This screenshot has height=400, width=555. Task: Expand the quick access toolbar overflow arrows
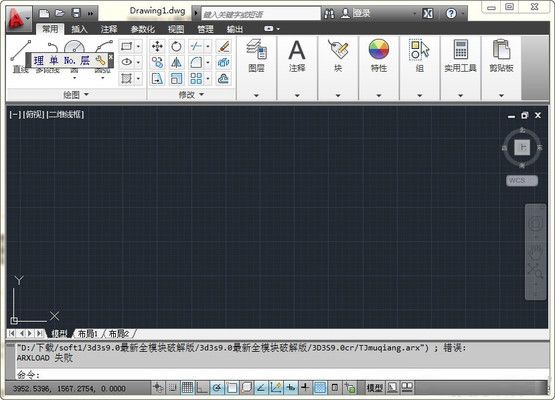point(91,14)
